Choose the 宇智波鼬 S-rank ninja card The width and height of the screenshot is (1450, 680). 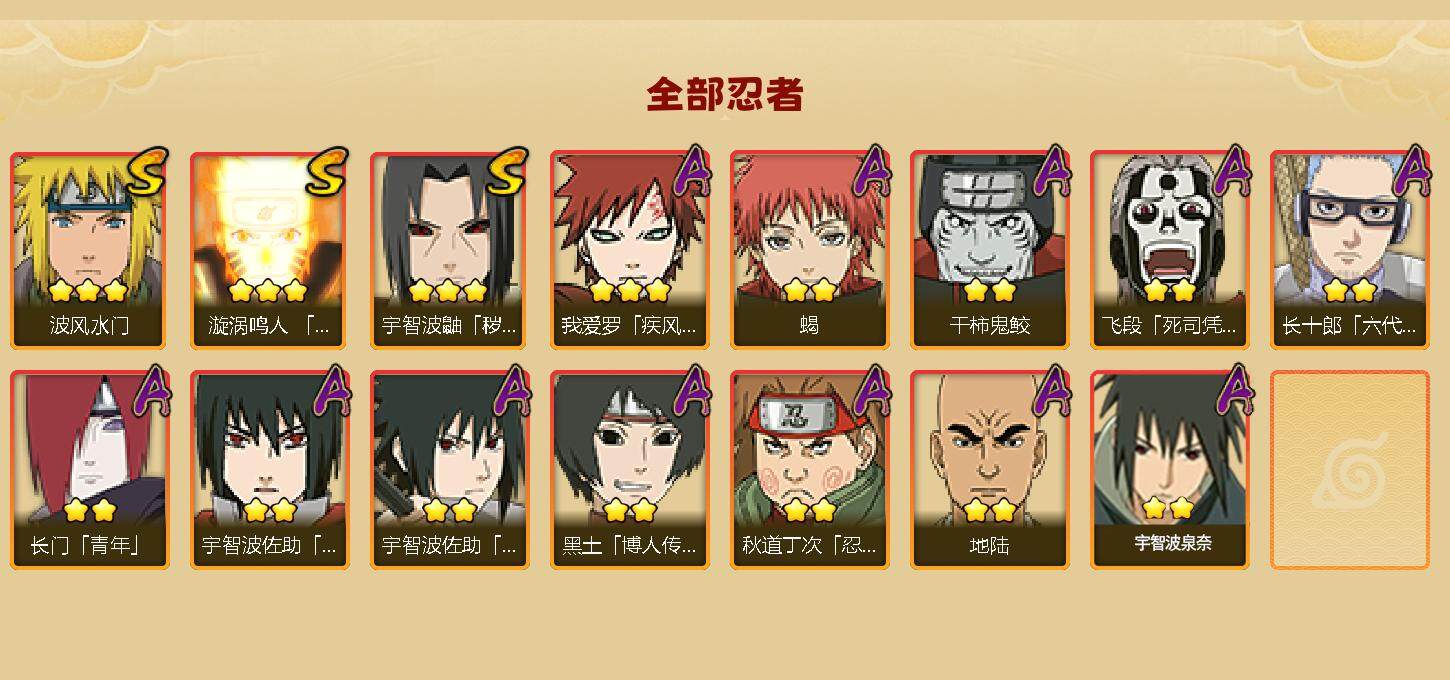click(450, 250)
